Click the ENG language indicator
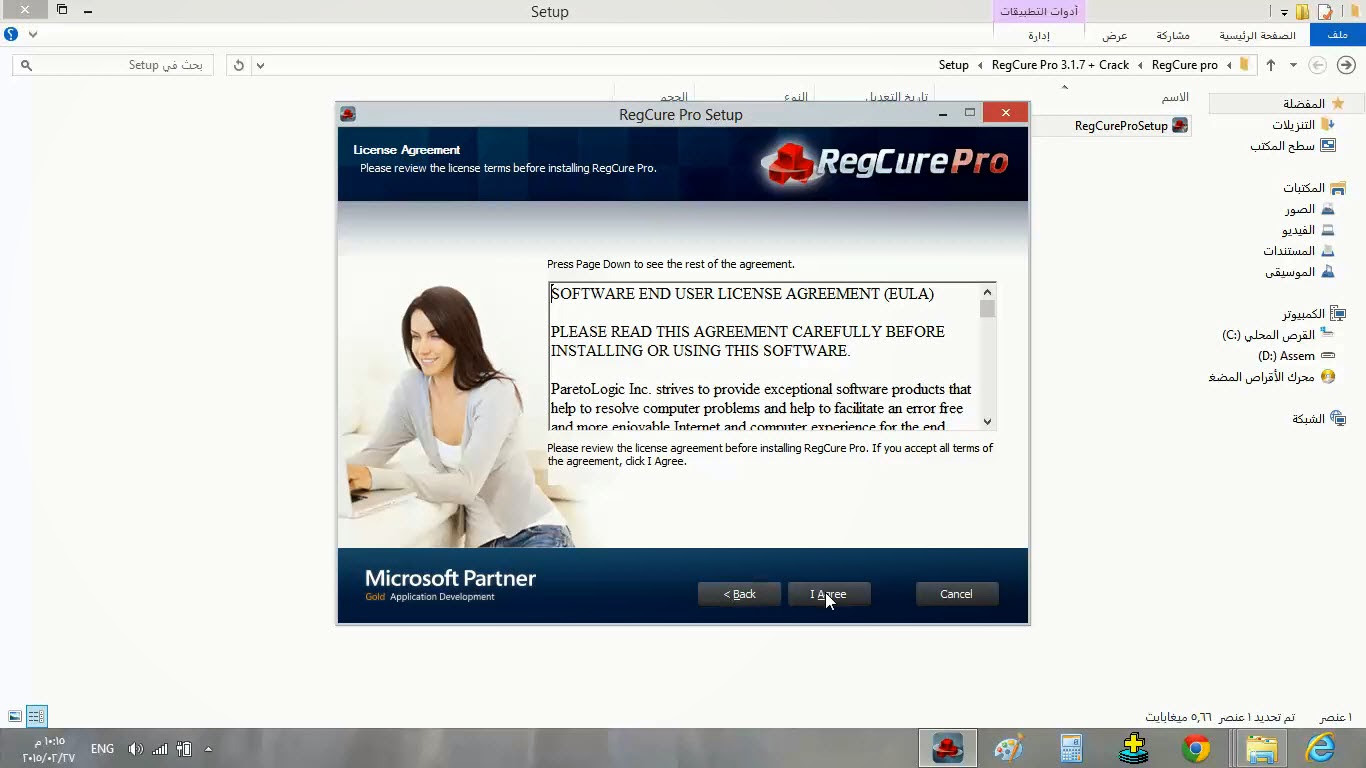 tap(102, 748)
